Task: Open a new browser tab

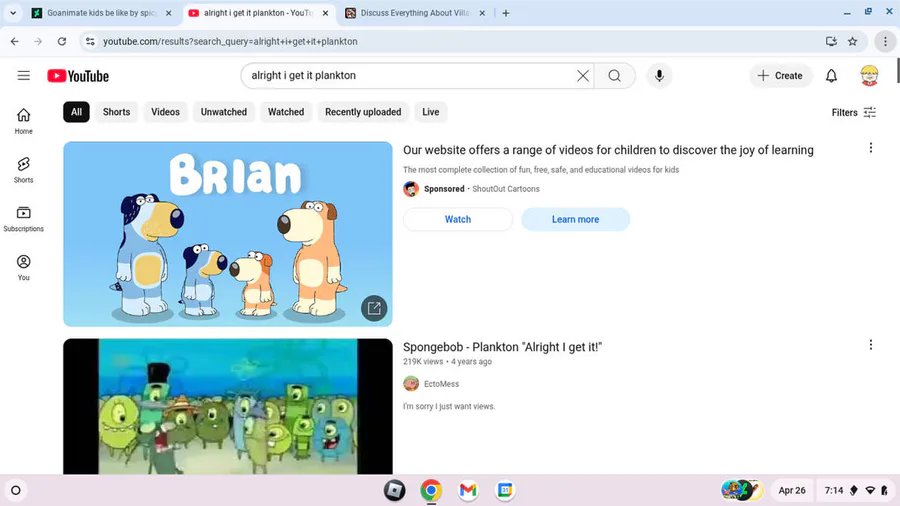Action: click(x=506, y=13)
